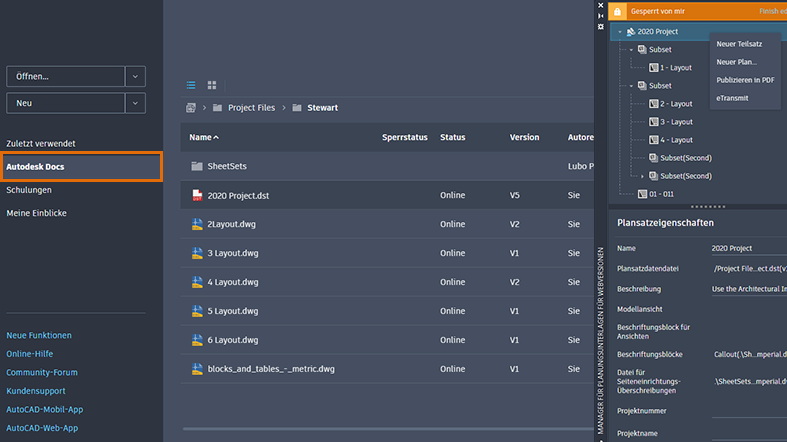Screen dimensions: 787x442
Task: Collapse the 2020 Project tree node
Action: 620,32
